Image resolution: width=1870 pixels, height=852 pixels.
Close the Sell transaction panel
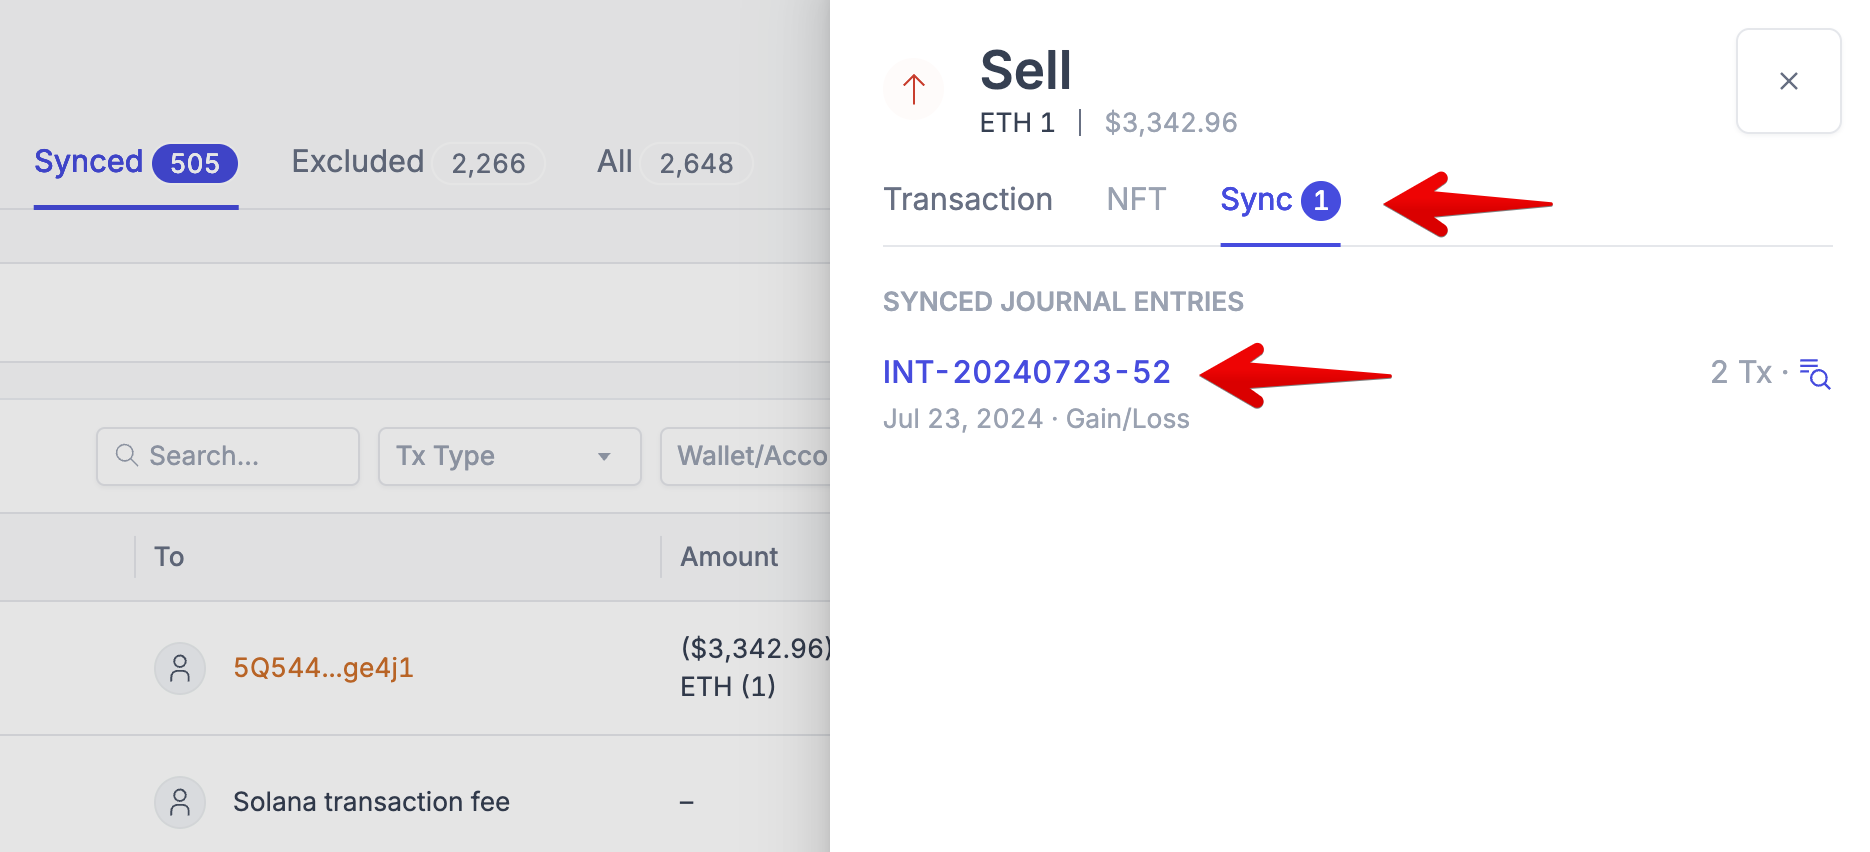1788,81
